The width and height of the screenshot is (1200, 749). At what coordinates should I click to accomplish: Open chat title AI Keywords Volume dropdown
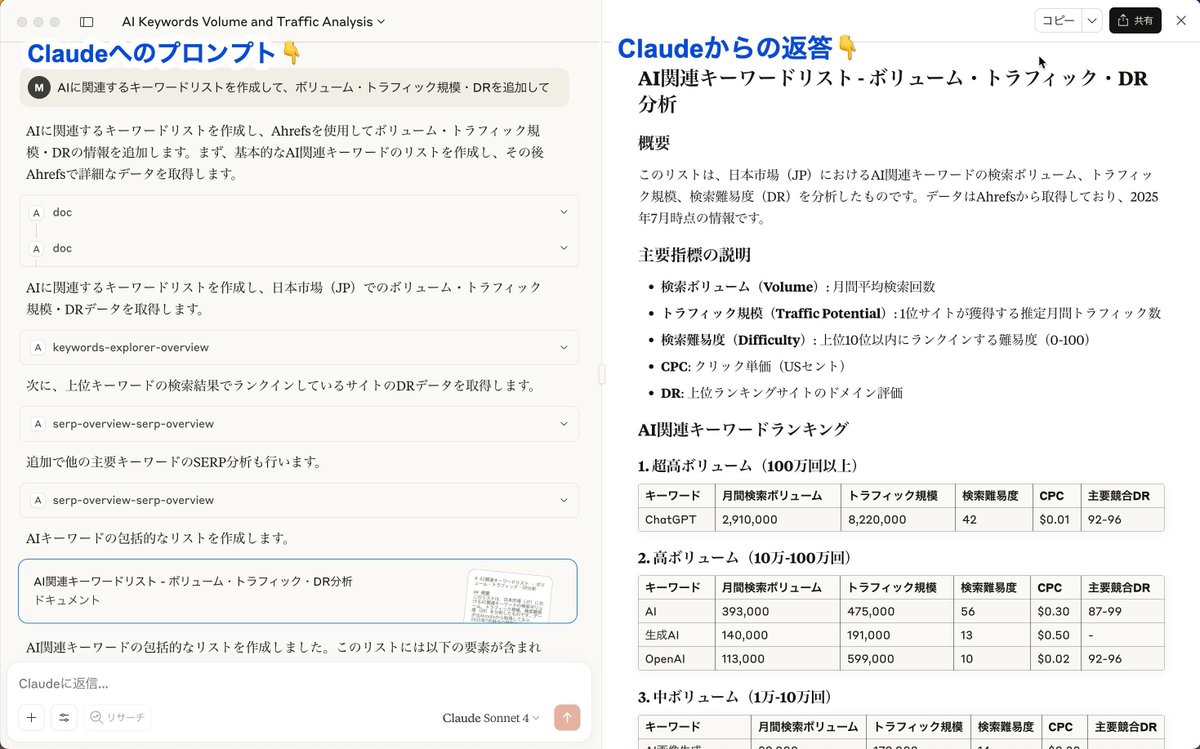(x=253, y=21)
